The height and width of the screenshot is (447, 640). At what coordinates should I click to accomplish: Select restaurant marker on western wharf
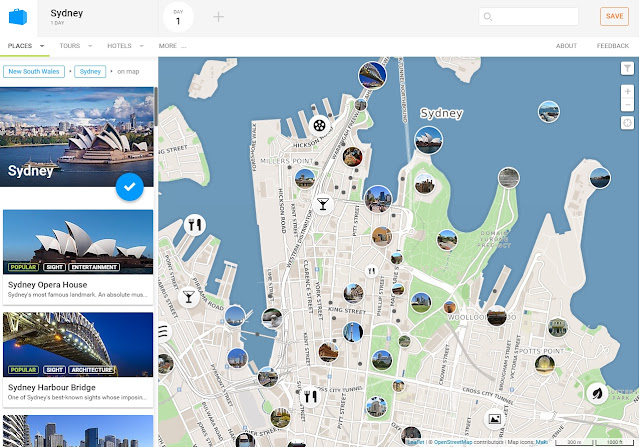[x=194, y=225]
